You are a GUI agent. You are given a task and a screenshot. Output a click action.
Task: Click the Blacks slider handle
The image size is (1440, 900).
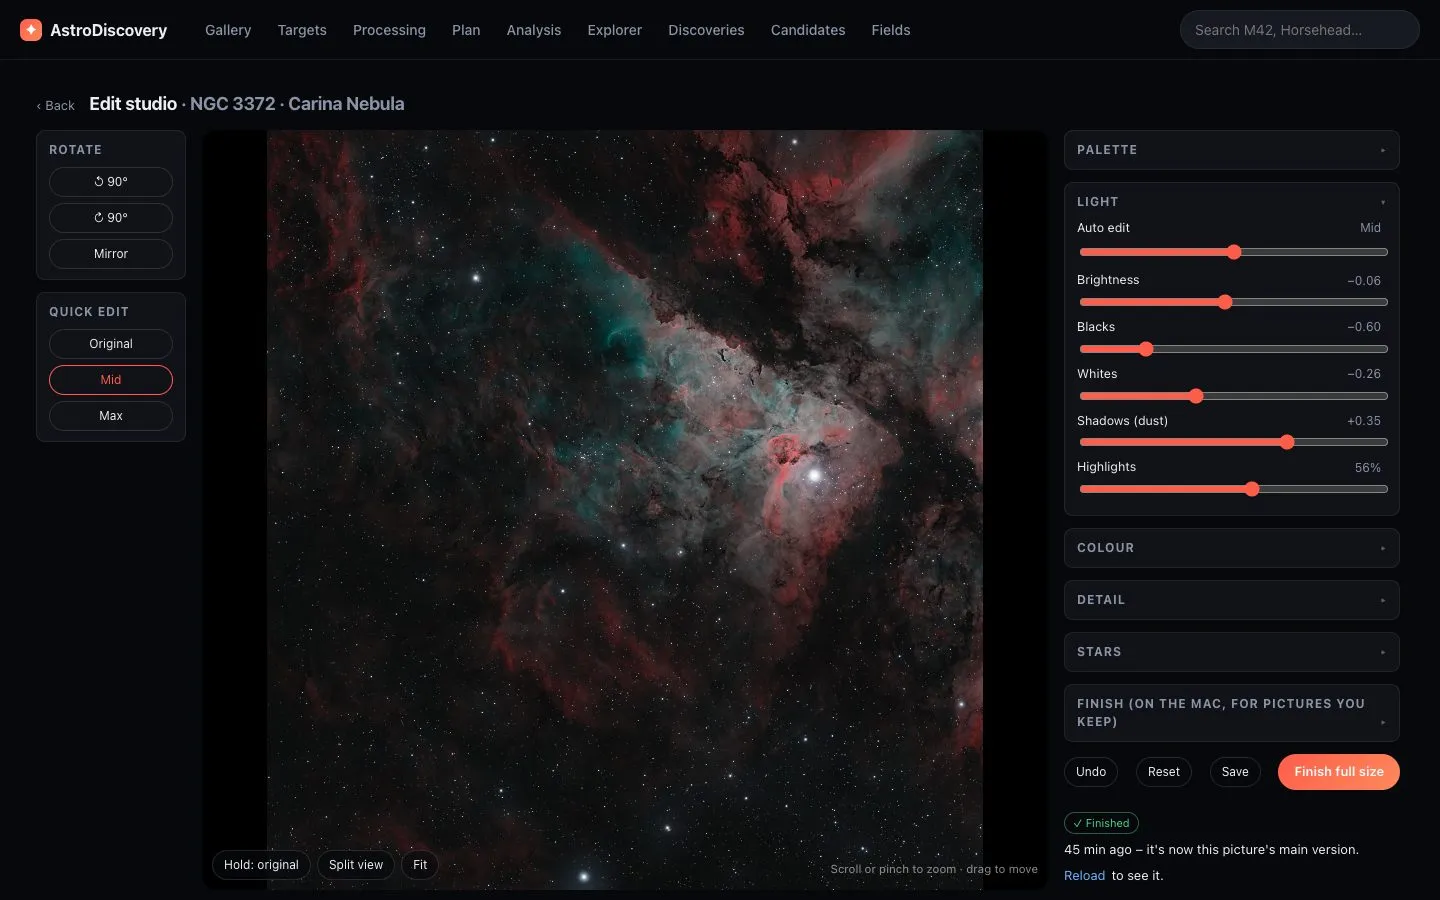(x=1146, y=349)
